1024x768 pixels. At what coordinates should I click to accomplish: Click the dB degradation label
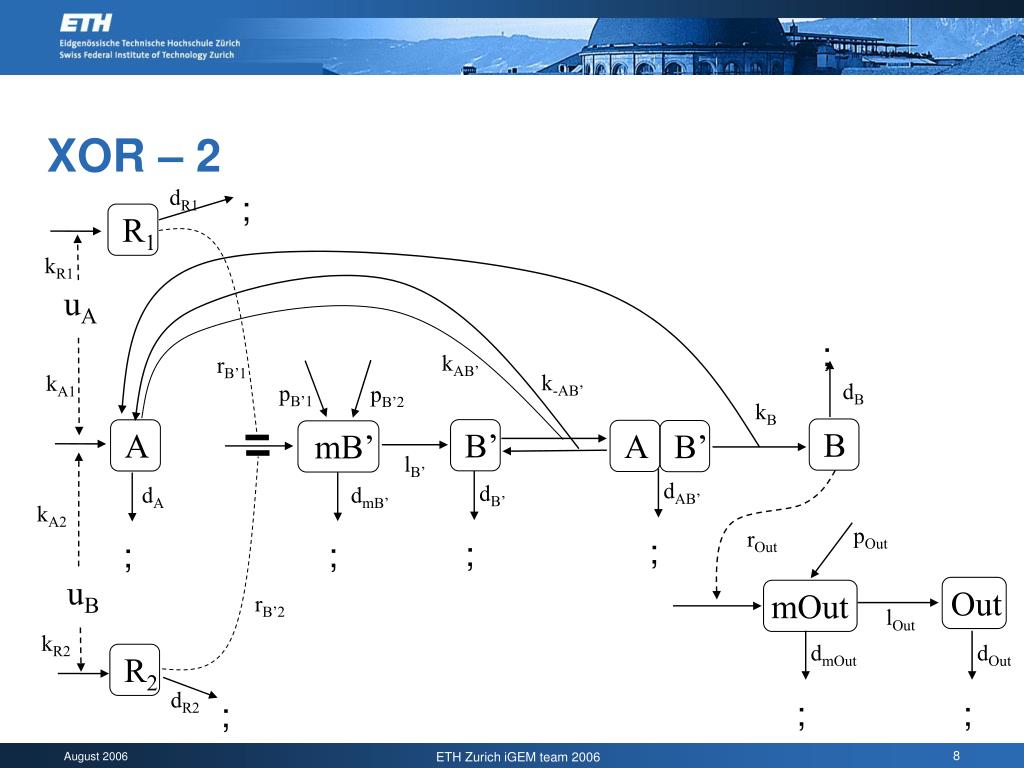point(853,394)
